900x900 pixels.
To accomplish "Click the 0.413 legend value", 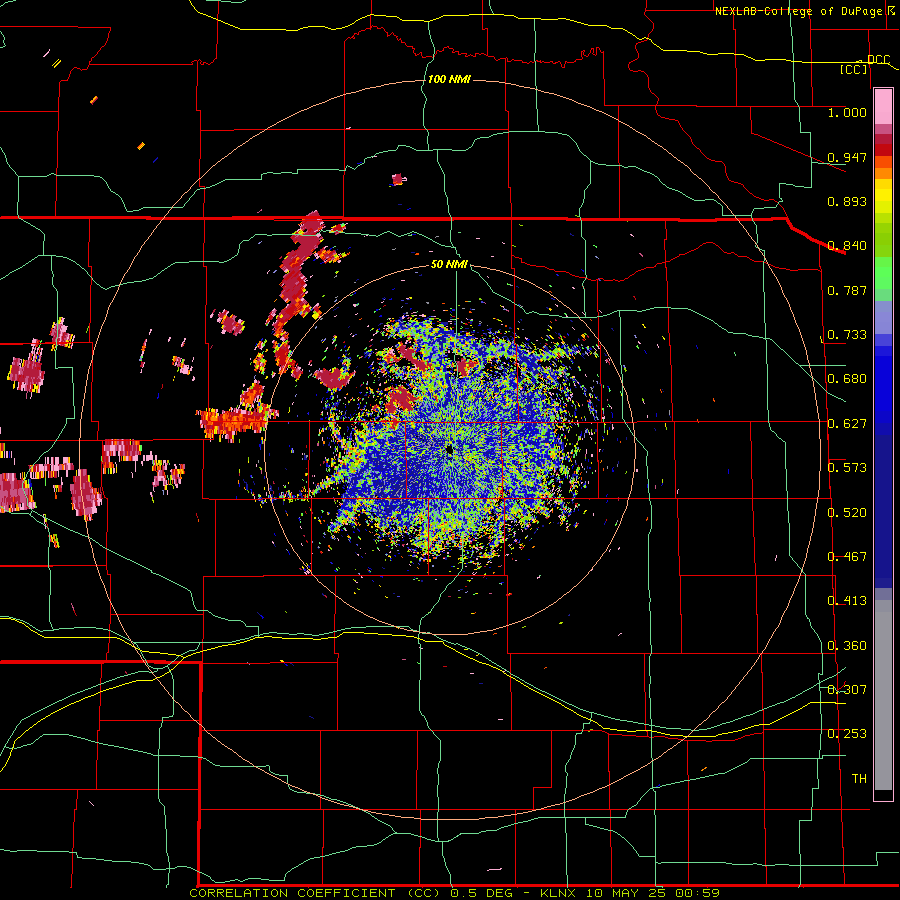I will coord(847,601).
